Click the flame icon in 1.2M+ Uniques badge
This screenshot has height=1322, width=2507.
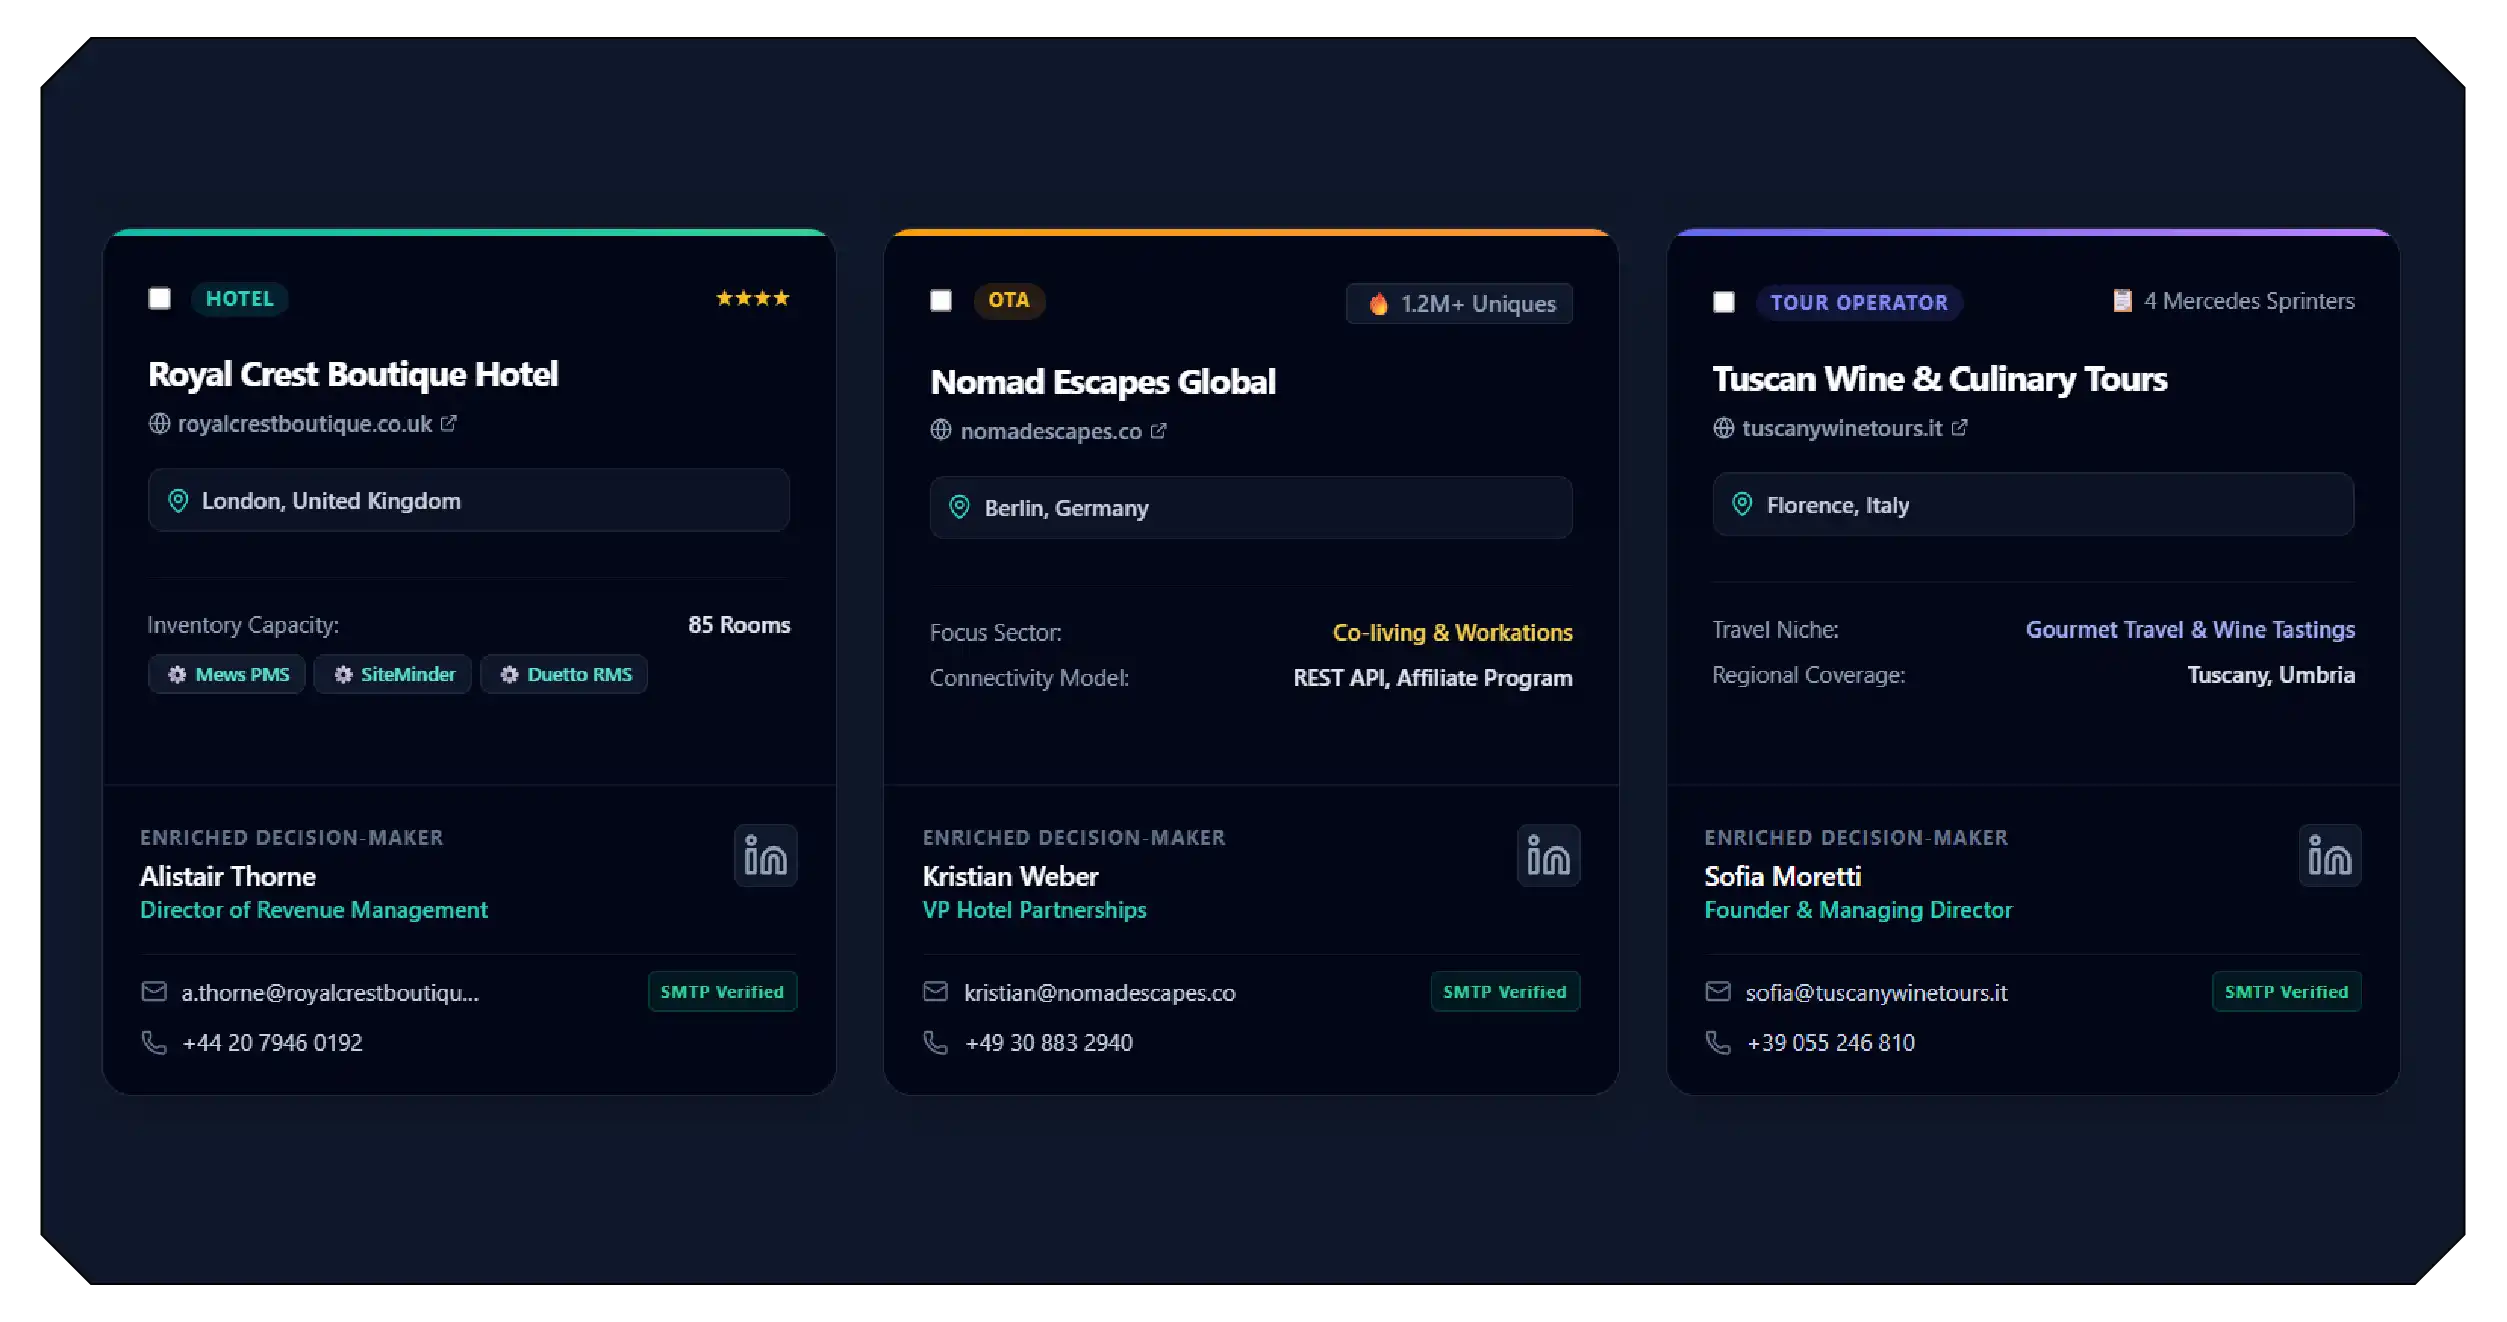point(1379,304)
